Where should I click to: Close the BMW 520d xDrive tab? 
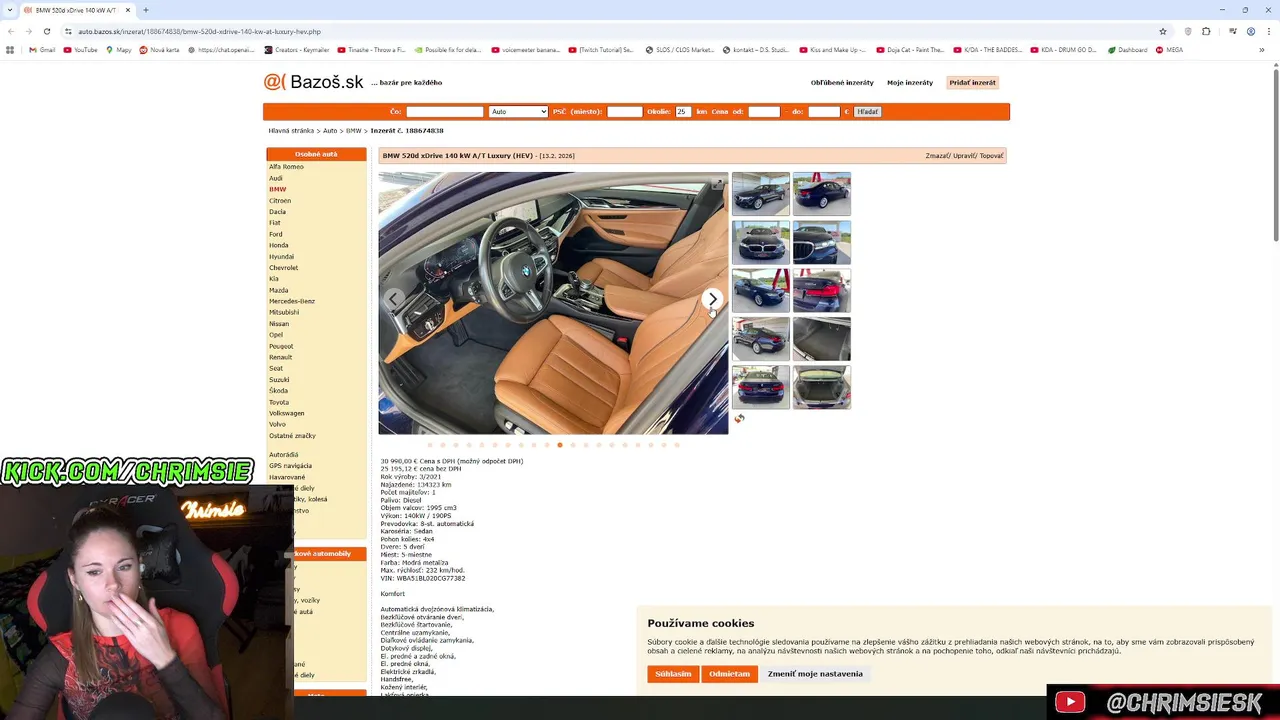point(128,10)
